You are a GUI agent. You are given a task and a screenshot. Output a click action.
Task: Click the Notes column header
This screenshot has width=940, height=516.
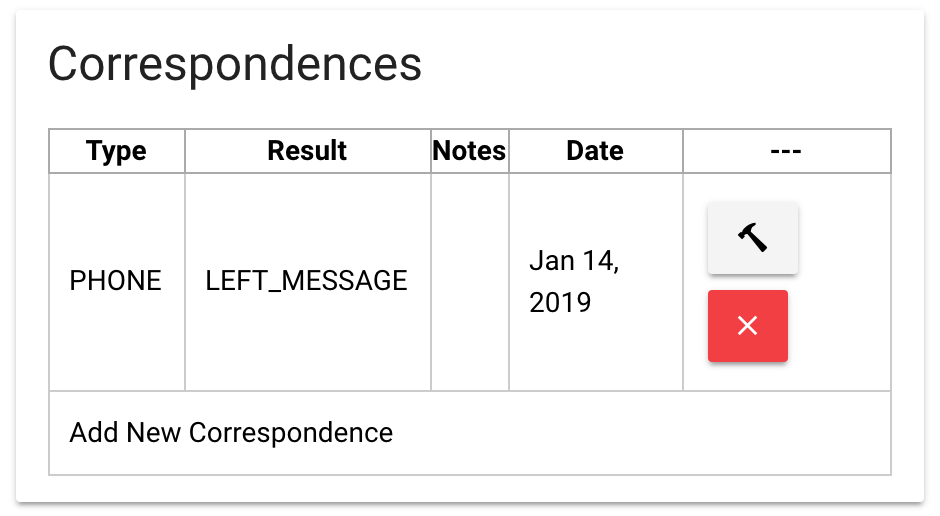(469, 151)
